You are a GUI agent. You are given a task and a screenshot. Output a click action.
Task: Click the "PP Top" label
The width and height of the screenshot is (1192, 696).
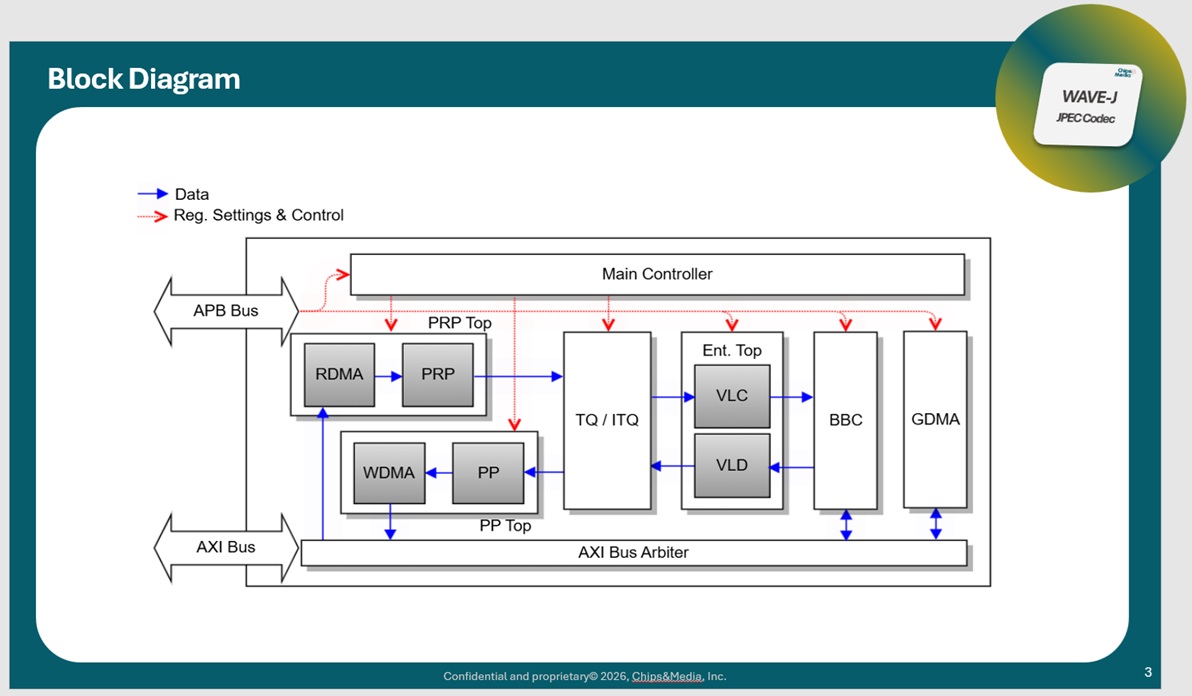pyautogui.click(x=505, y=526)
